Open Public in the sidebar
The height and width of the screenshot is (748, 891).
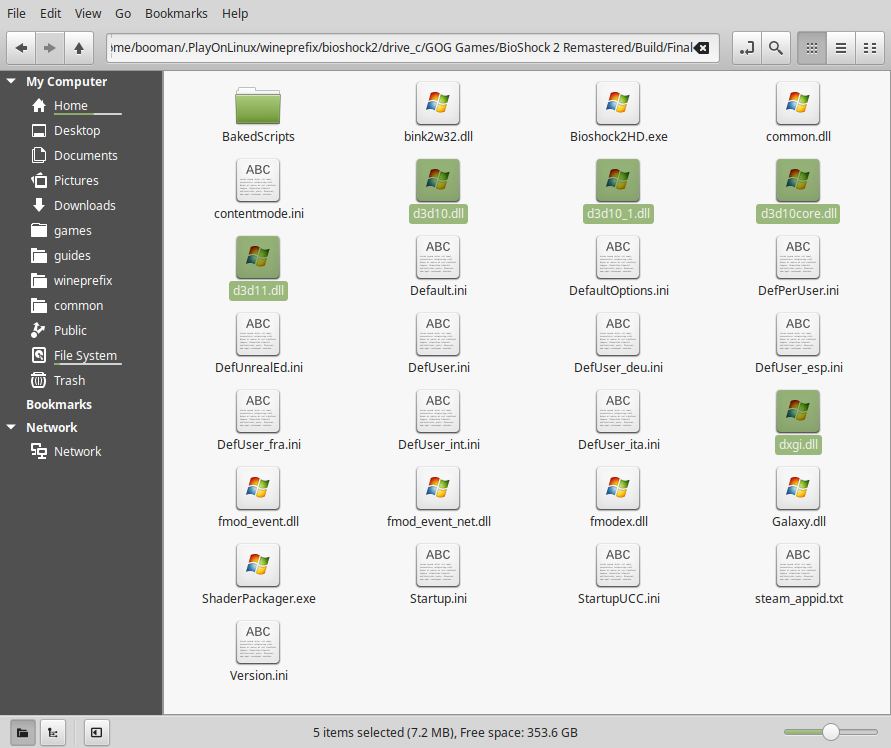click(x=70, y=331)
